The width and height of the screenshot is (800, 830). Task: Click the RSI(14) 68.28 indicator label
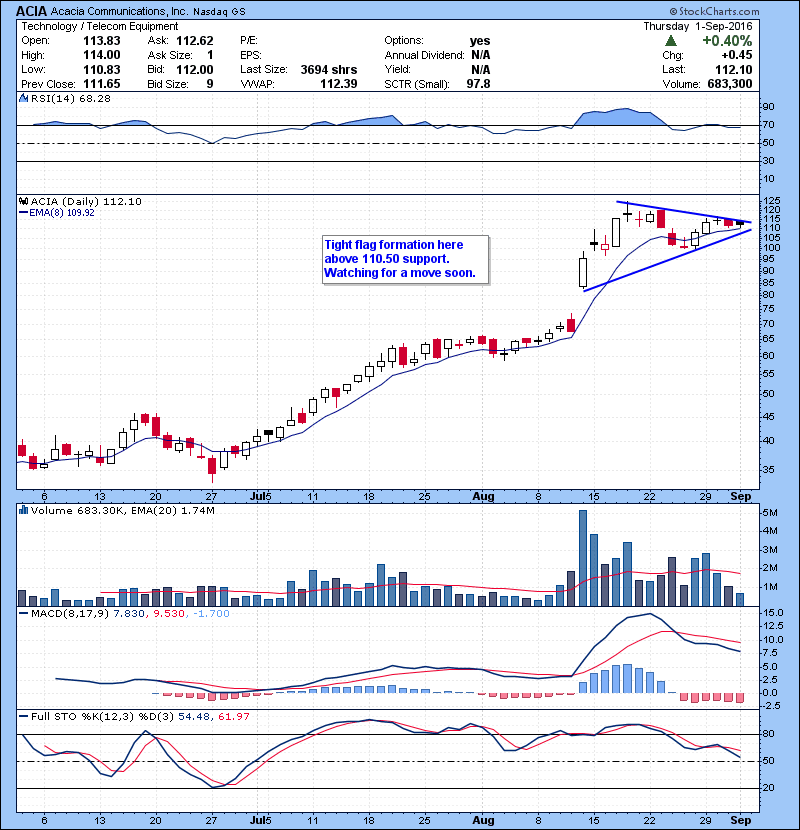[70, 98]
